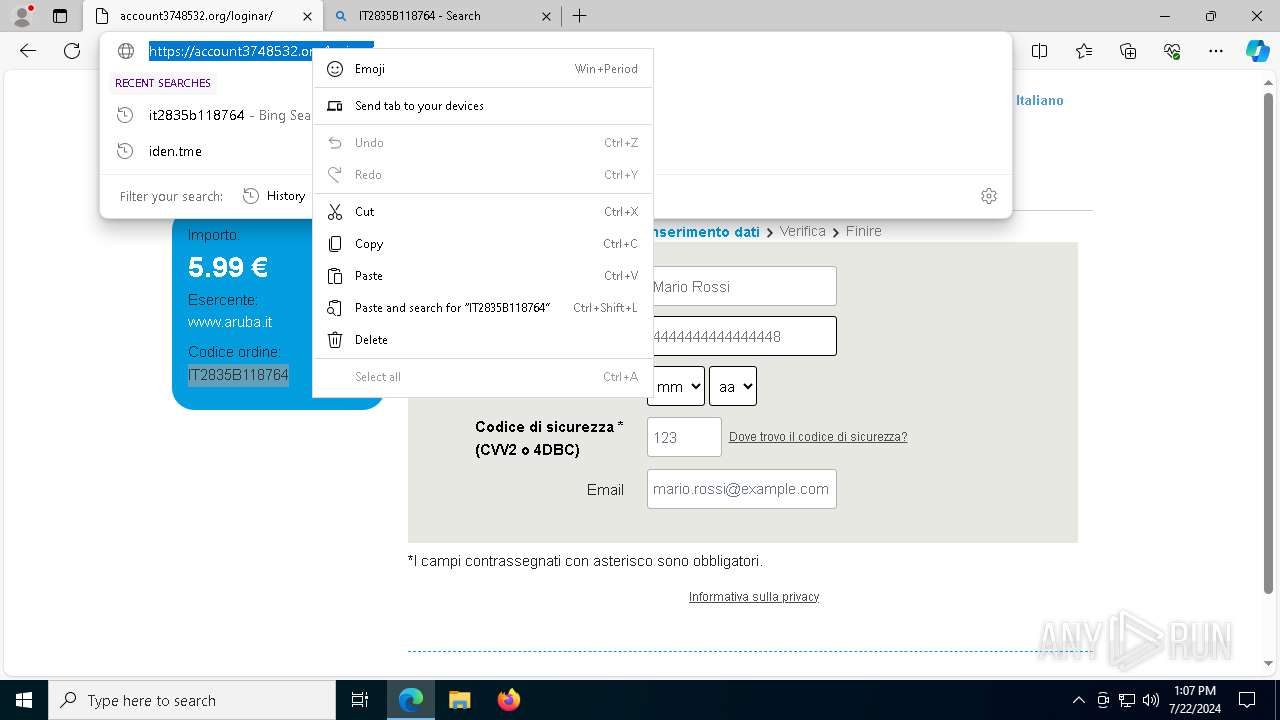Click the History filter chip
The image size is (1280, 720).
coord(274,196)
